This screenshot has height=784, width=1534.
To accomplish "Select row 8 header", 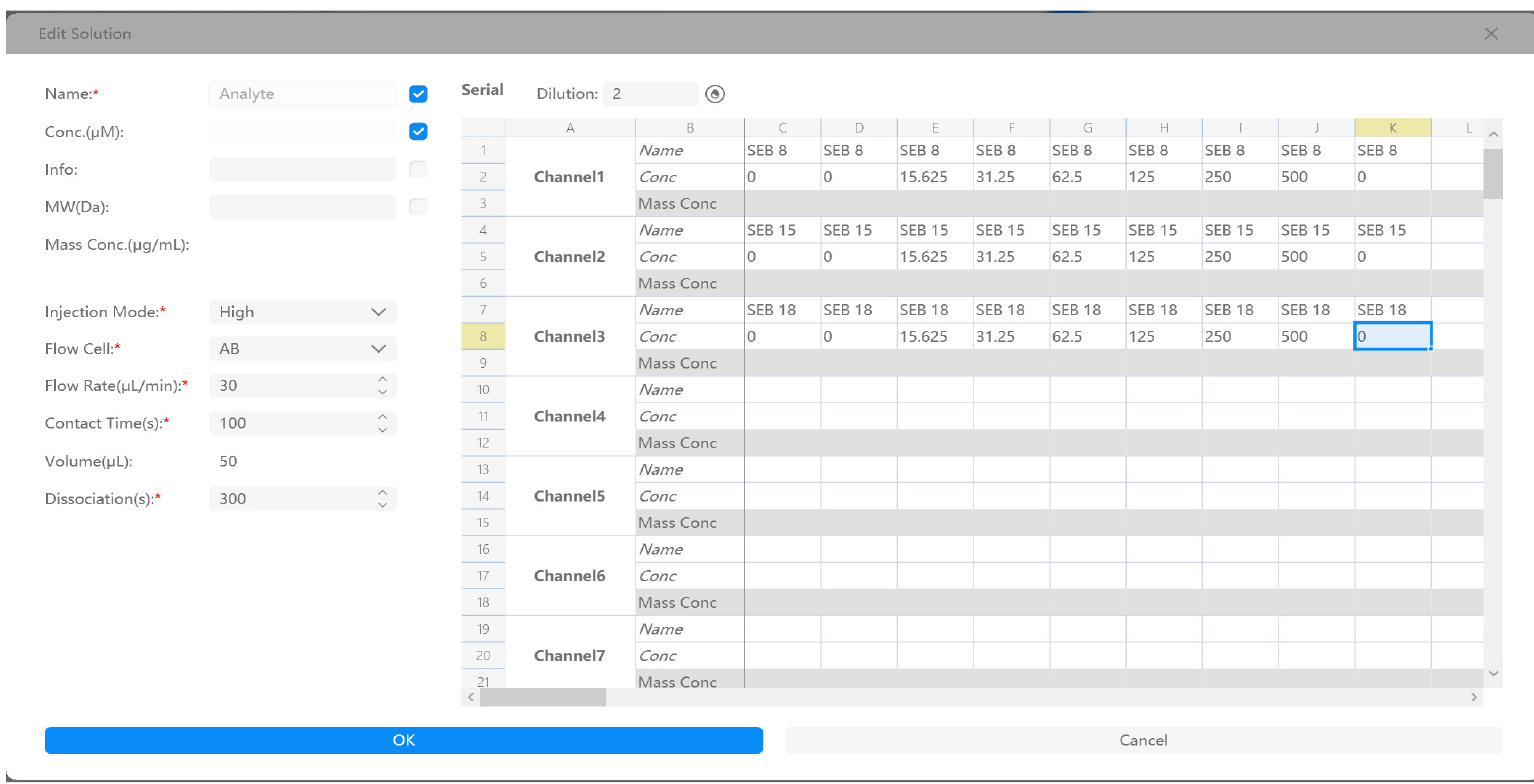I will coord(483,337).
